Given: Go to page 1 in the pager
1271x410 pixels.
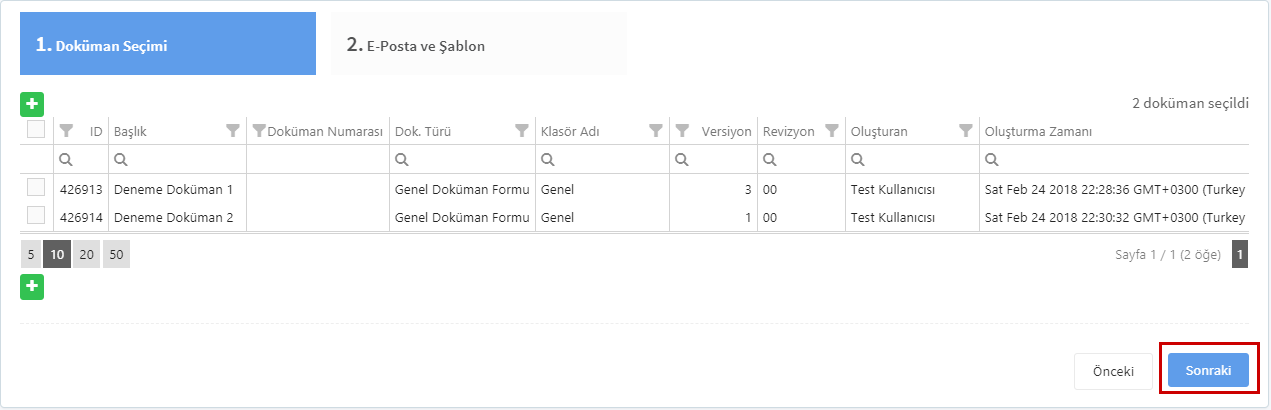Looking at the screenshot, I should [1240, 255].
